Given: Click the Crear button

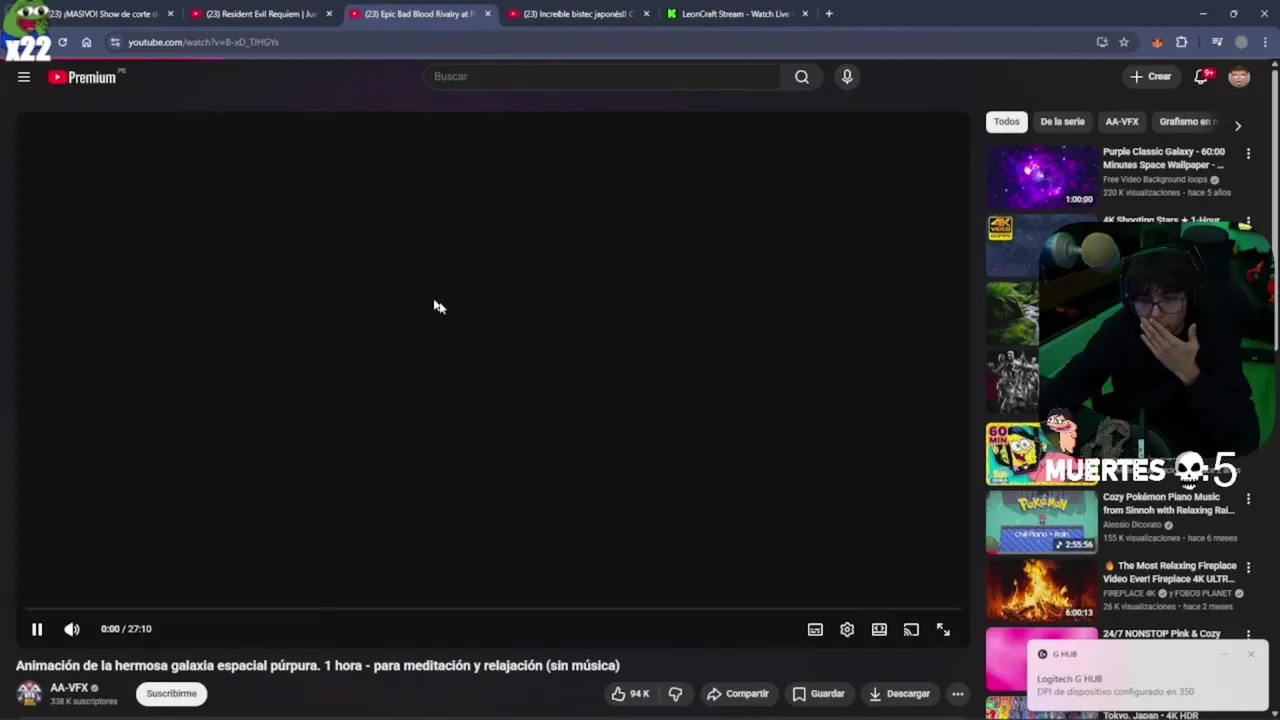Looking at the screenshot, I should [x=1151, y=77].
